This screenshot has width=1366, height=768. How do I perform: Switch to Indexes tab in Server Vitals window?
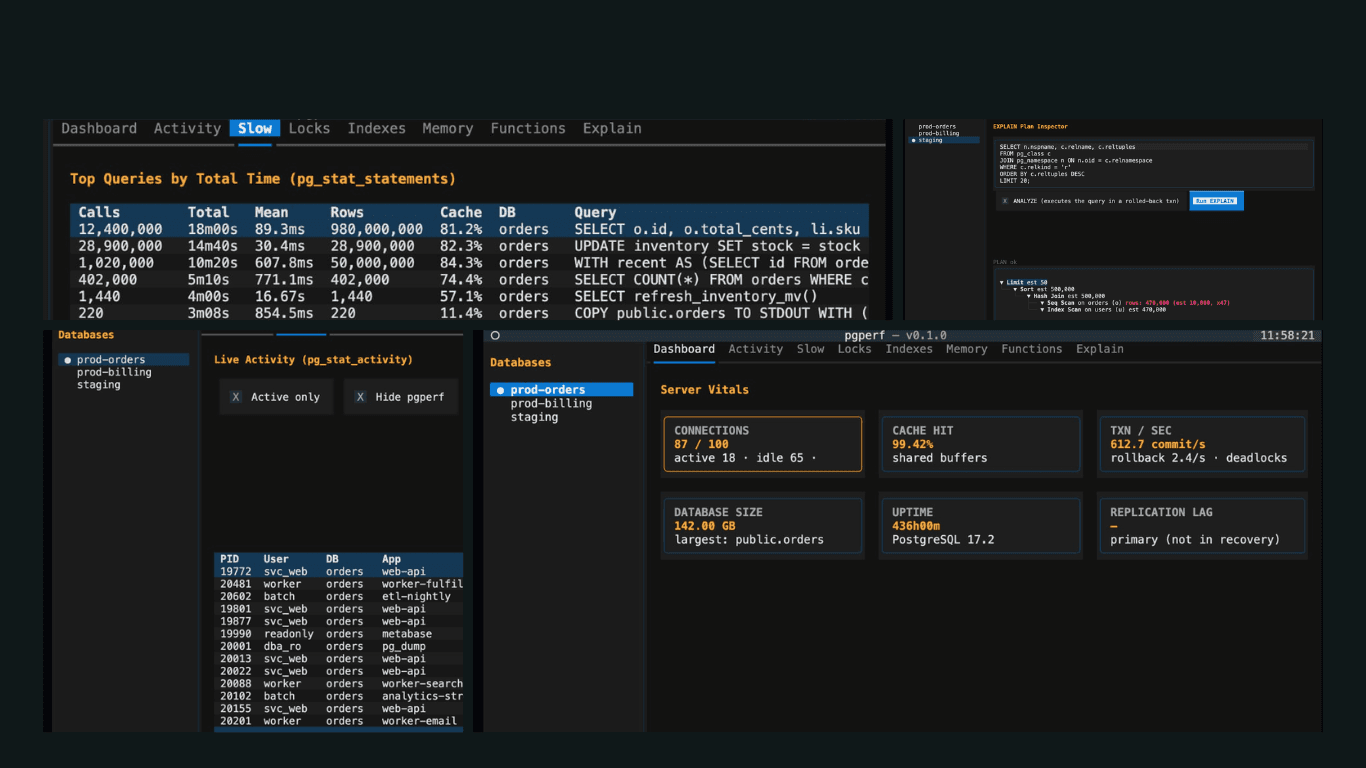click(909, 349)
